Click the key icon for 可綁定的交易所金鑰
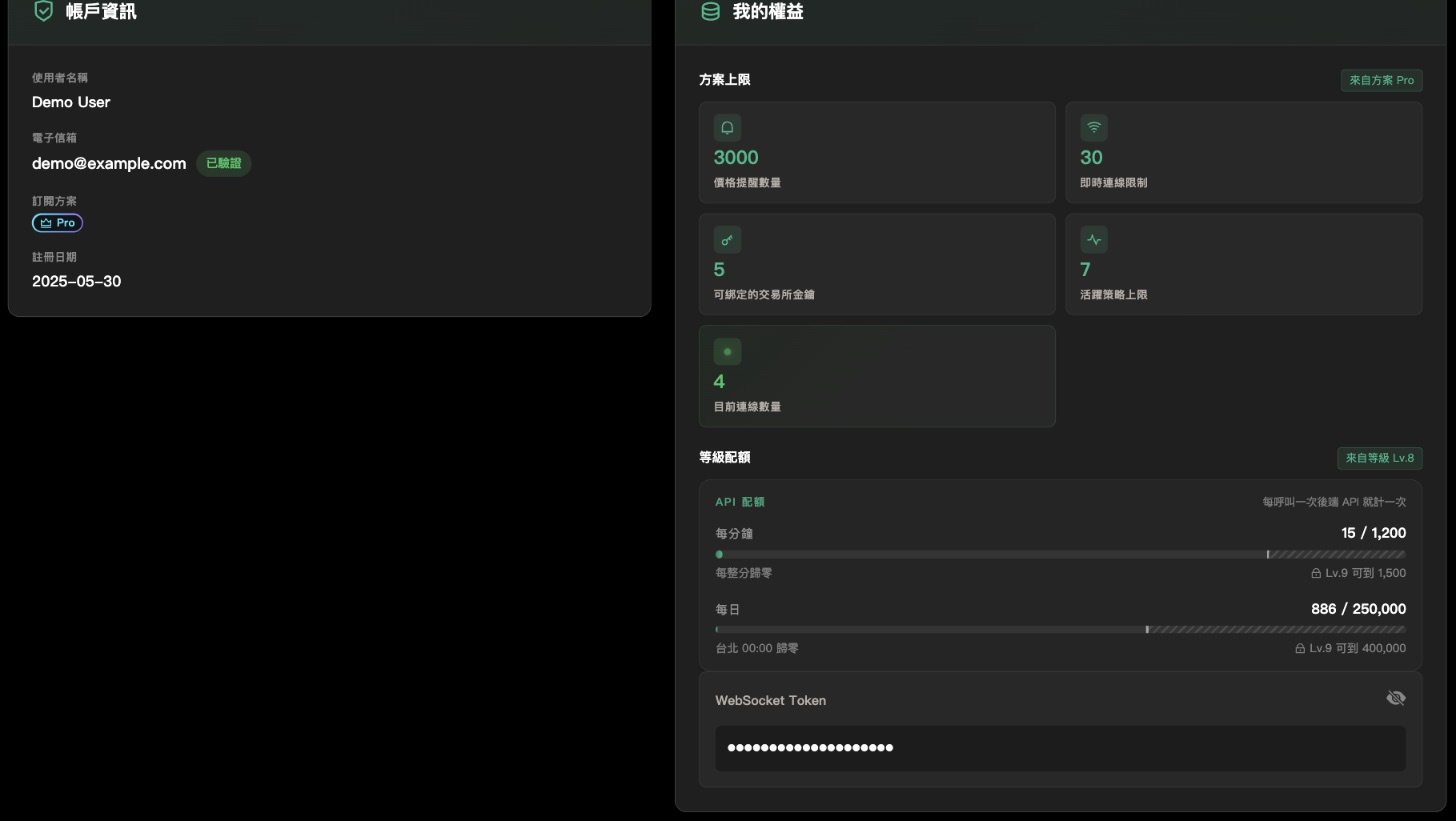 pyautogui.click(x=727, y=239)
